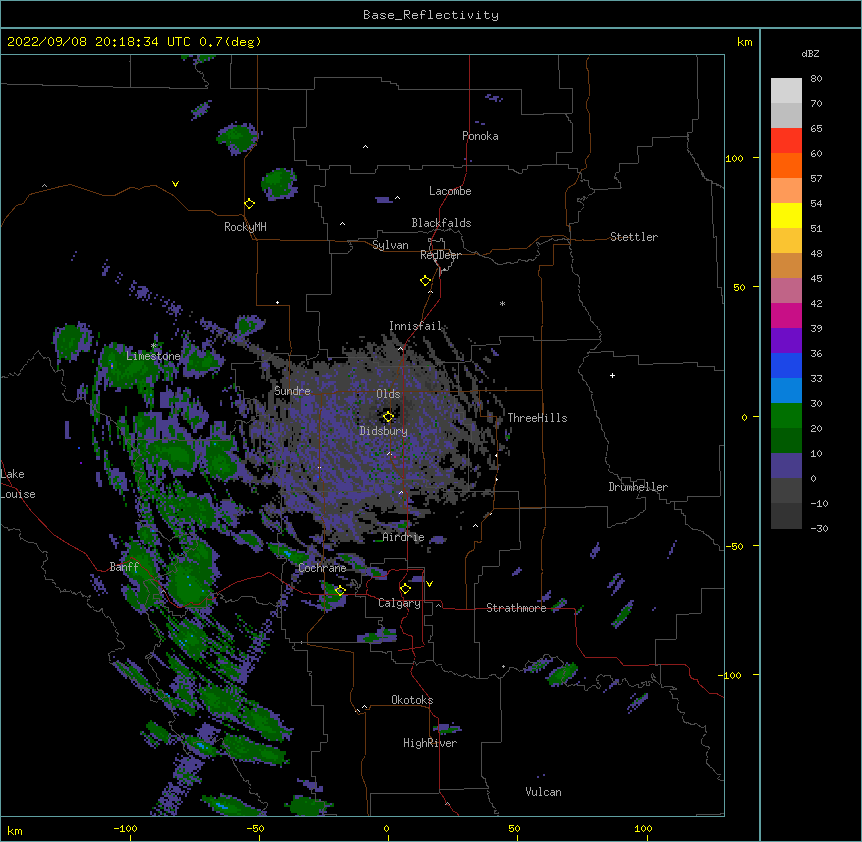Screen dimensions: 862x842
Task: Click the white asterisk above Limestone label
Action: tap(154, 346)
